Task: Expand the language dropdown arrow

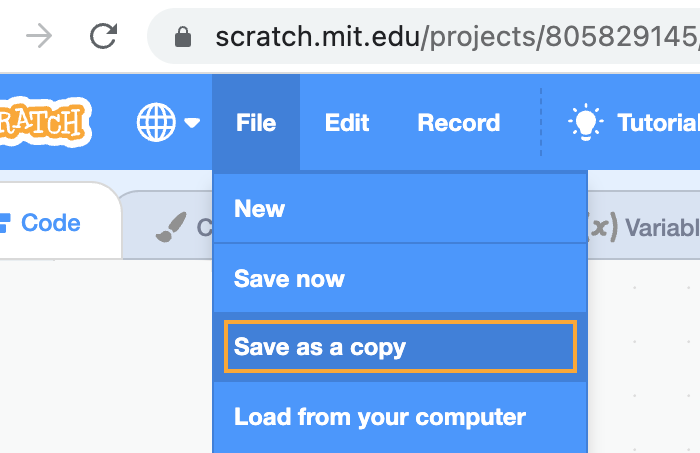Action: [192, 123]
